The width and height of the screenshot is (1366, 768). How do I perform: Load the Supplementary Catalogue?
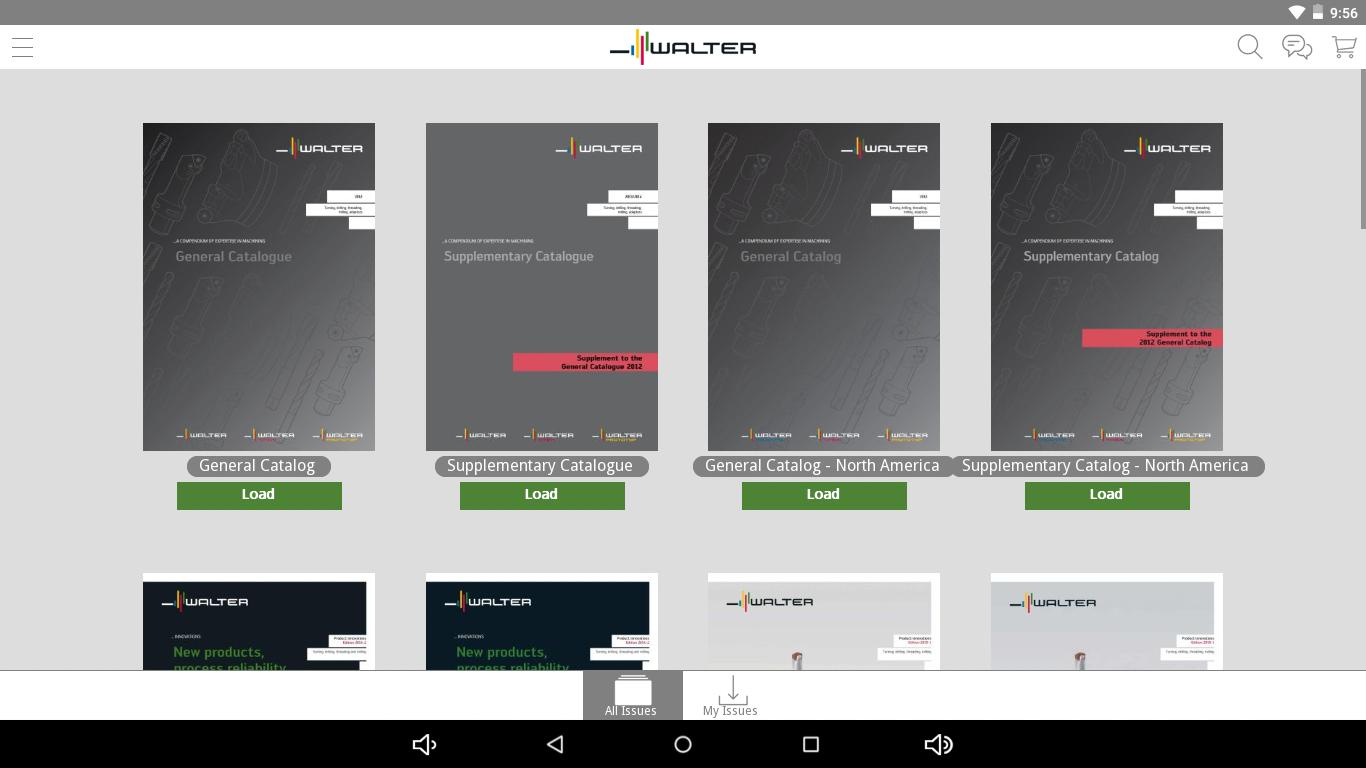tap(542, 495)
